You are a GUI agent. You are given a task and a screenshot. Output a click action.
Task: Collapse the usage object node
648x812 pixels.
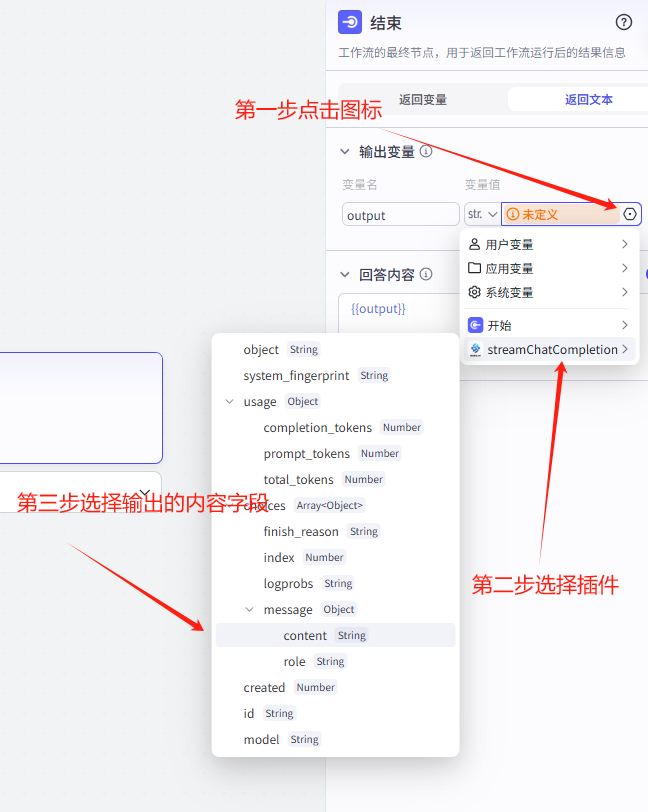(229, 401)
